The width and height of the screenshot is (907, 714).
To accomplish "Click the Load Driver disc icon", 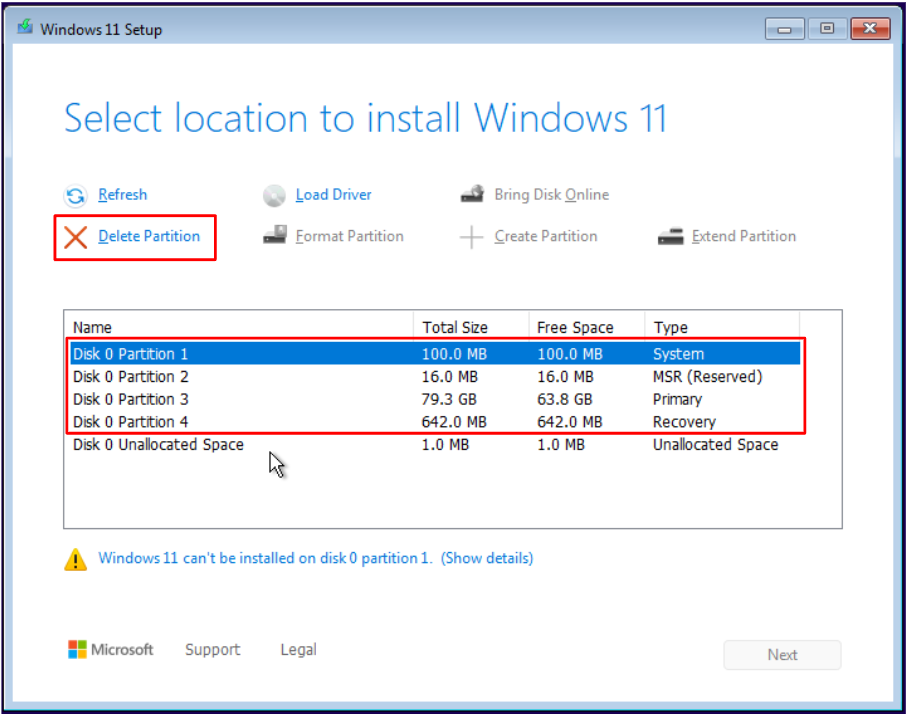I will point(275,195).
